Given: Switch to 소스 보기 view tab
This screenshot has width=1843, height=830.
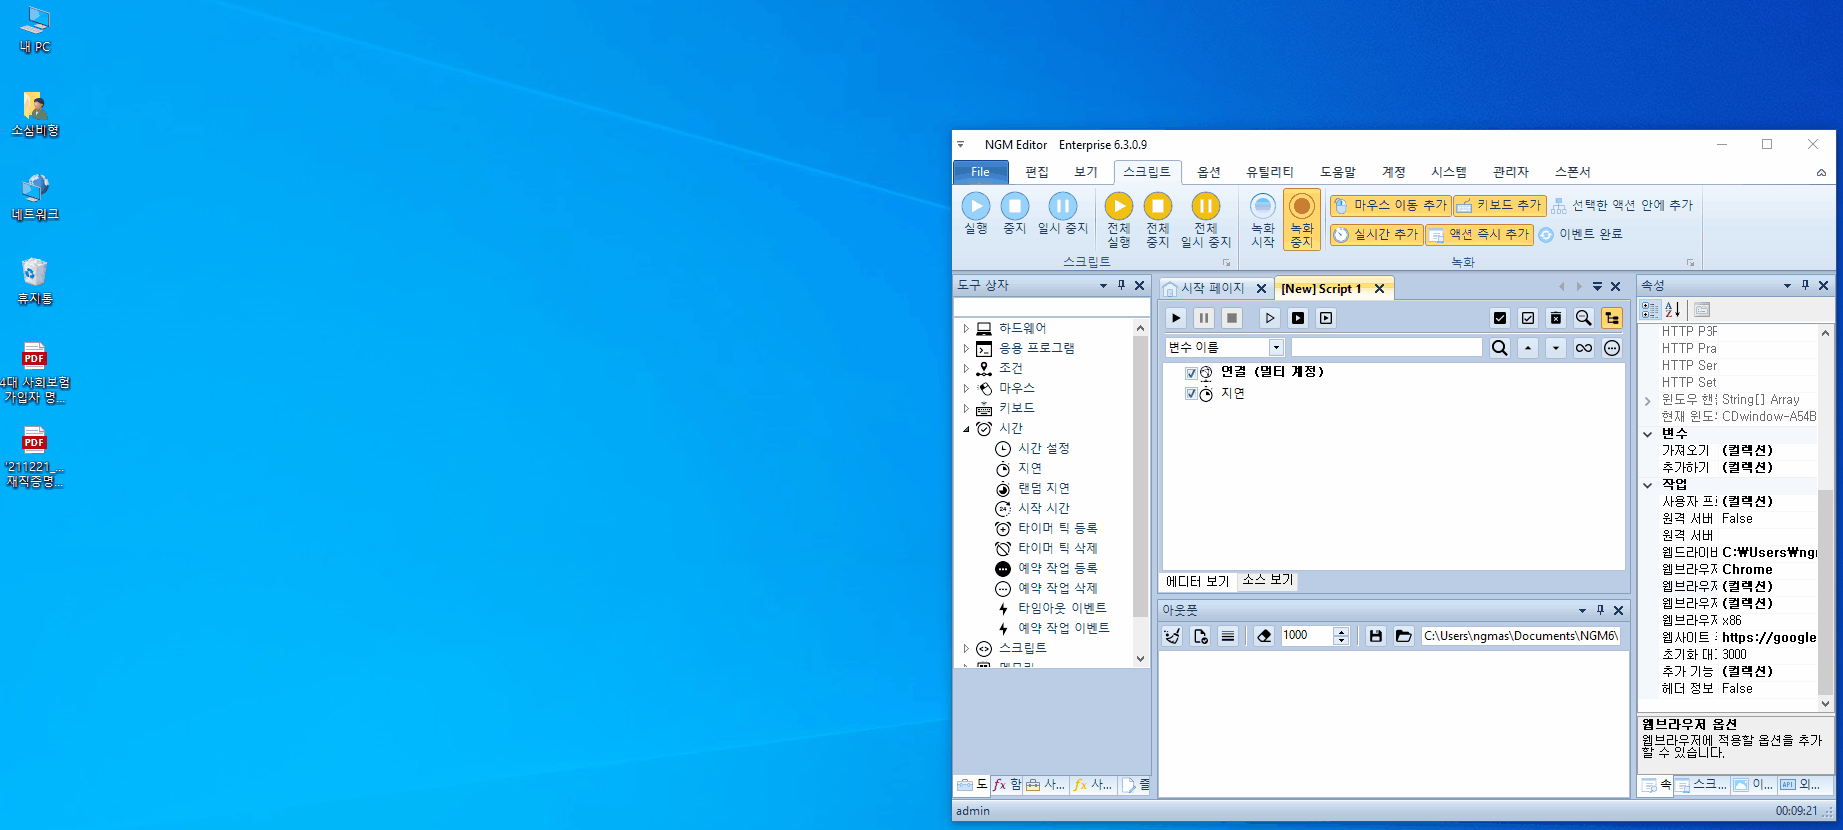Looking at the screenshot, I should (x=1268, y=580).
